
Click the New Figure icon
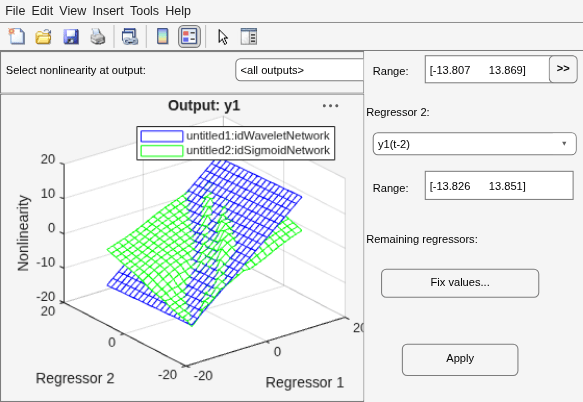click(17, 36)
